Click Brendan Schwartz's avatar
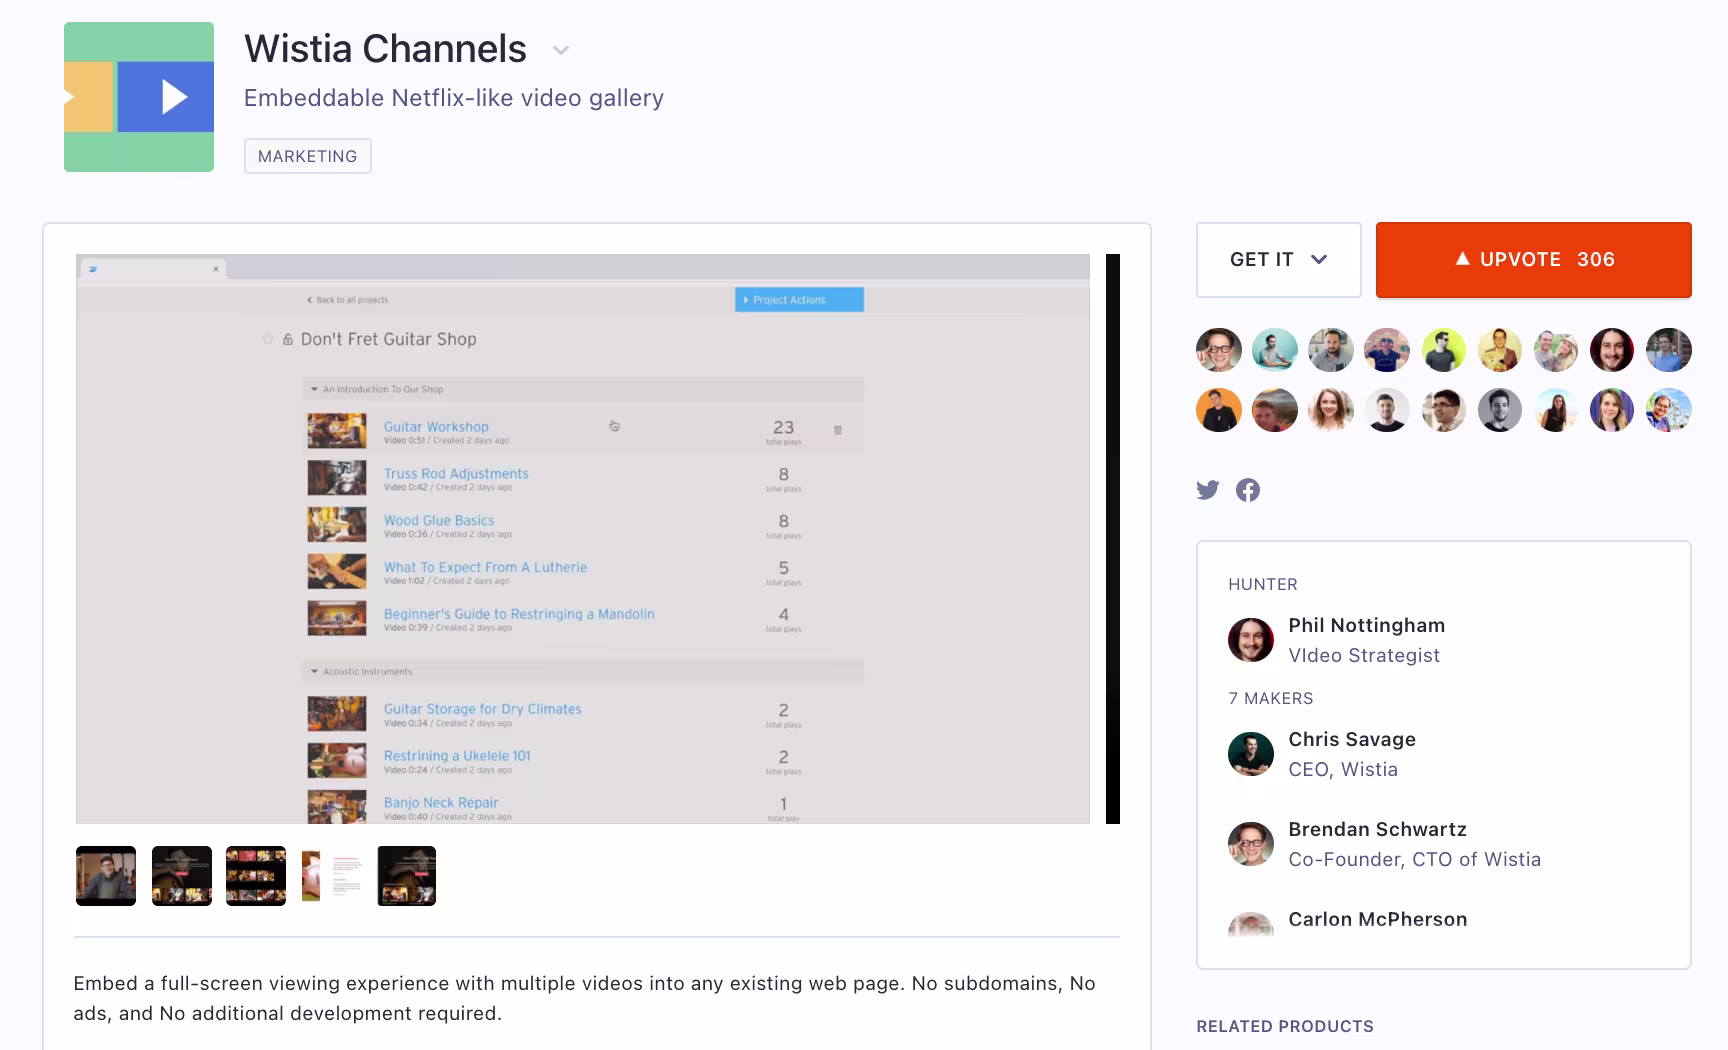Image resolution: width=1728 pixels, height=1050 pixels. point(1251,844)
